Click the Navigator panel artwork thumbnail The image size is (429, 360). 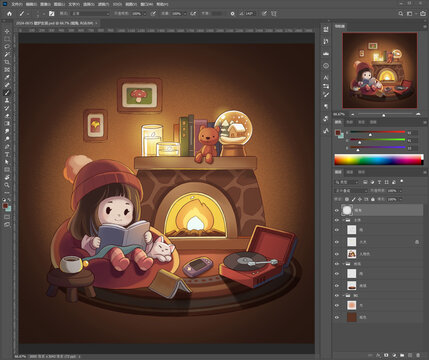pos(380,70)
